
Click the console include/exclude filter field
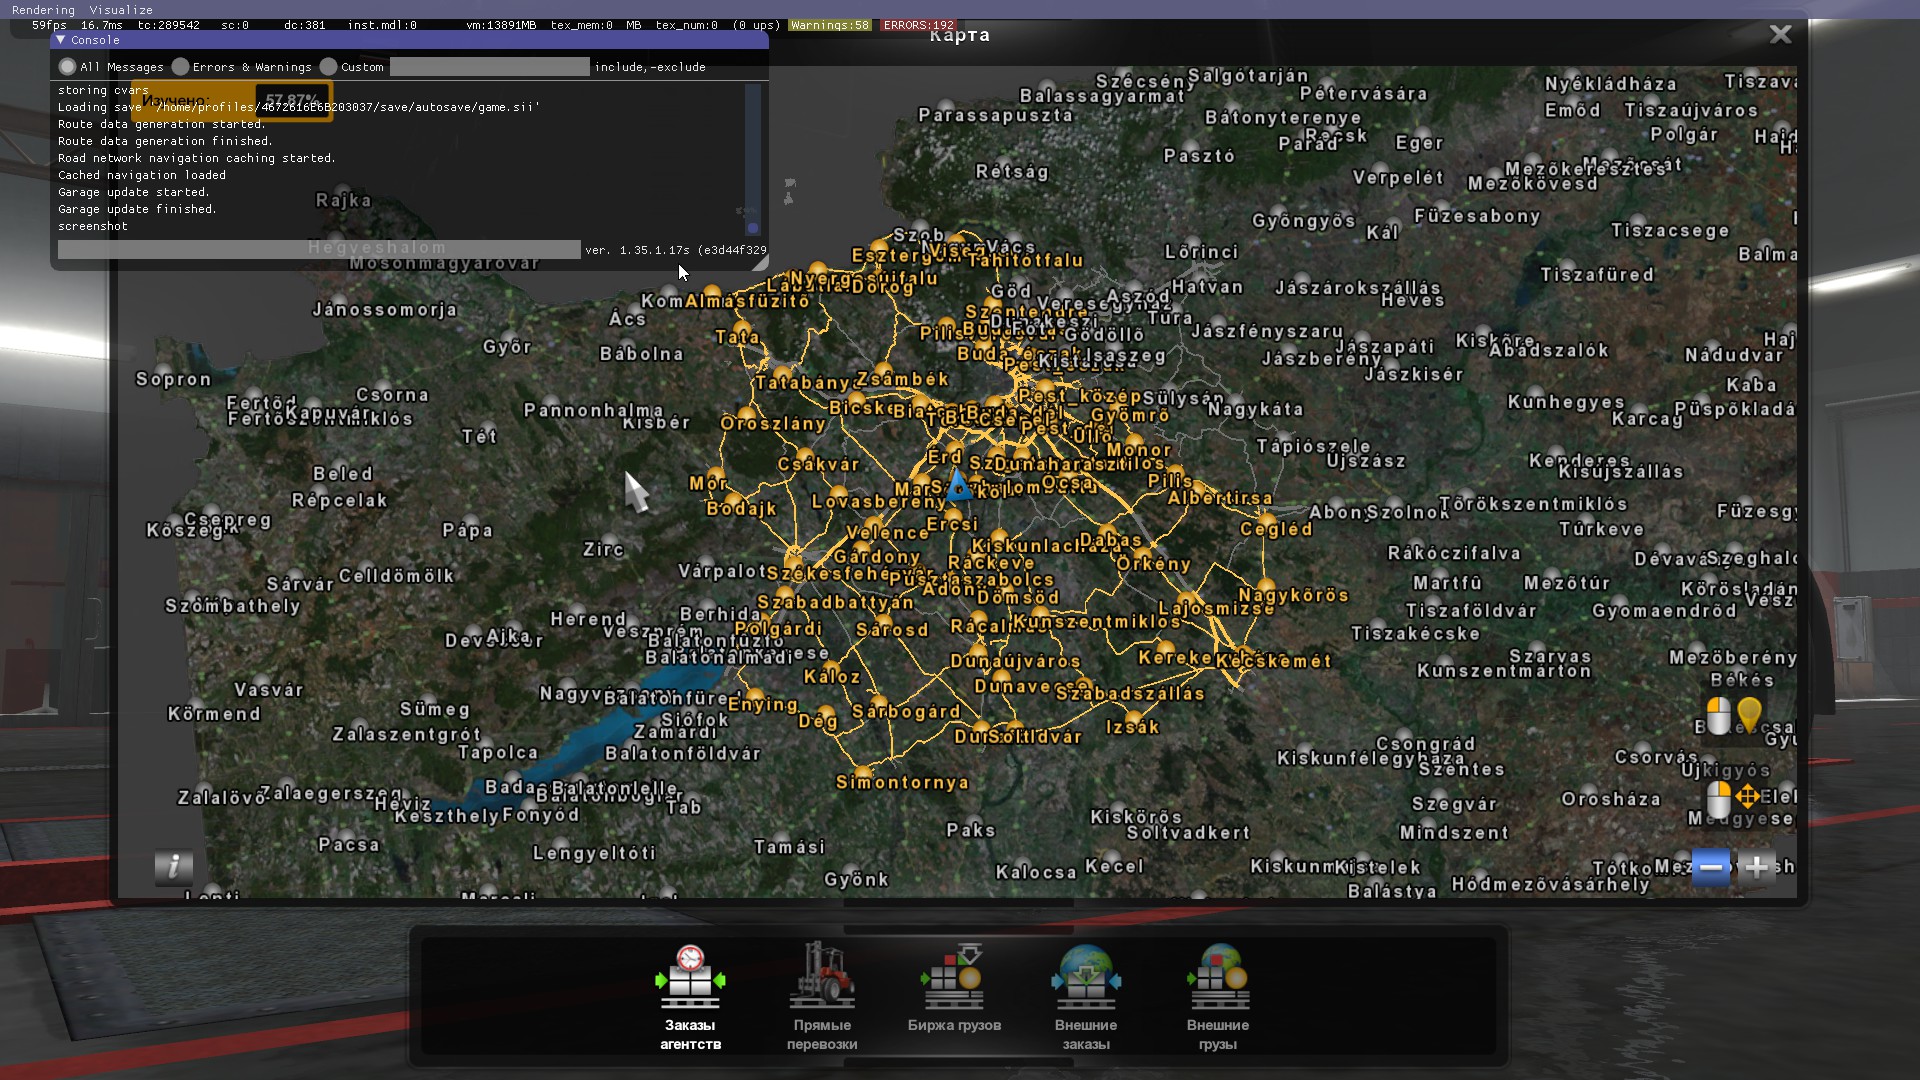pyautogui.click(x=489, y=67)
